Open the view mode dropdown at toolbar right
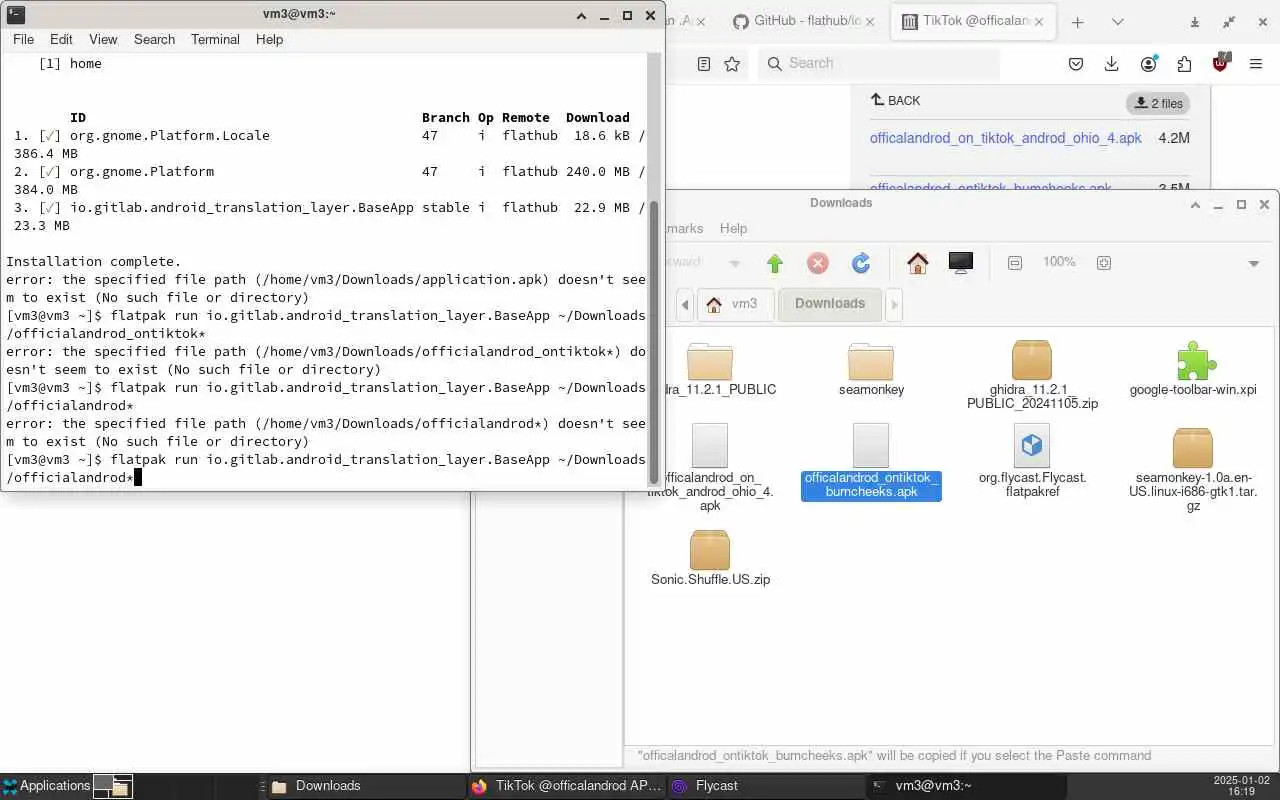 (1253, 263)
